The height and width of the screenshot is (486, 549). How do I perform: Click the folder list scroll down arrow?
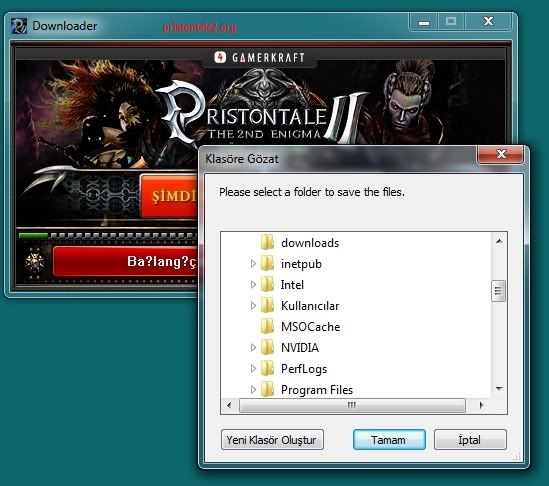pos(499,389)
